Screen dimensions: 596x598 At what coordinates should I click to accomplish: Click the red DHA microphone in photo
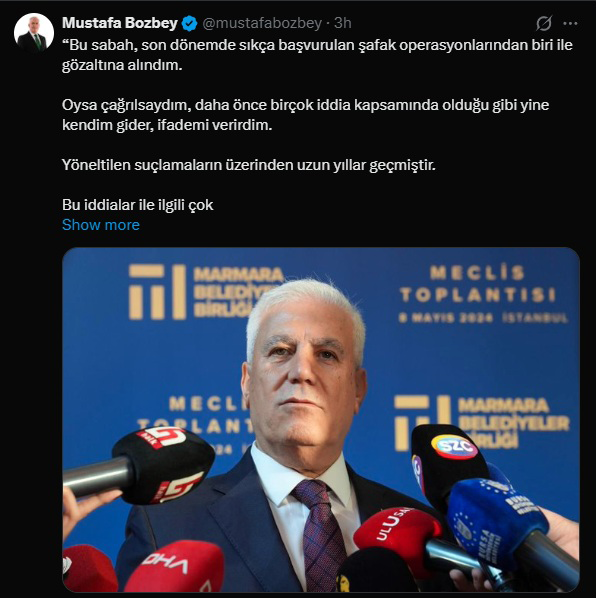click(175, 566)
